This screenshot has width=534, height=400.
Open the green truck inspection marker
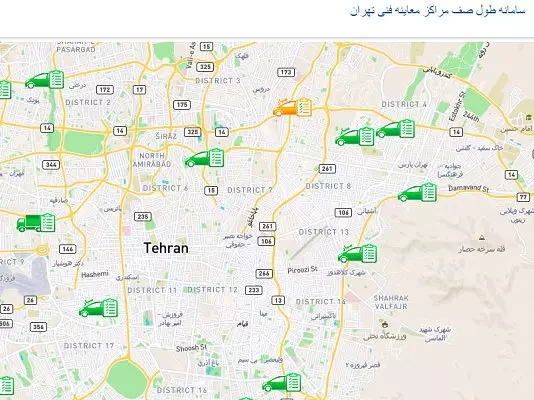tap(36, 223)
